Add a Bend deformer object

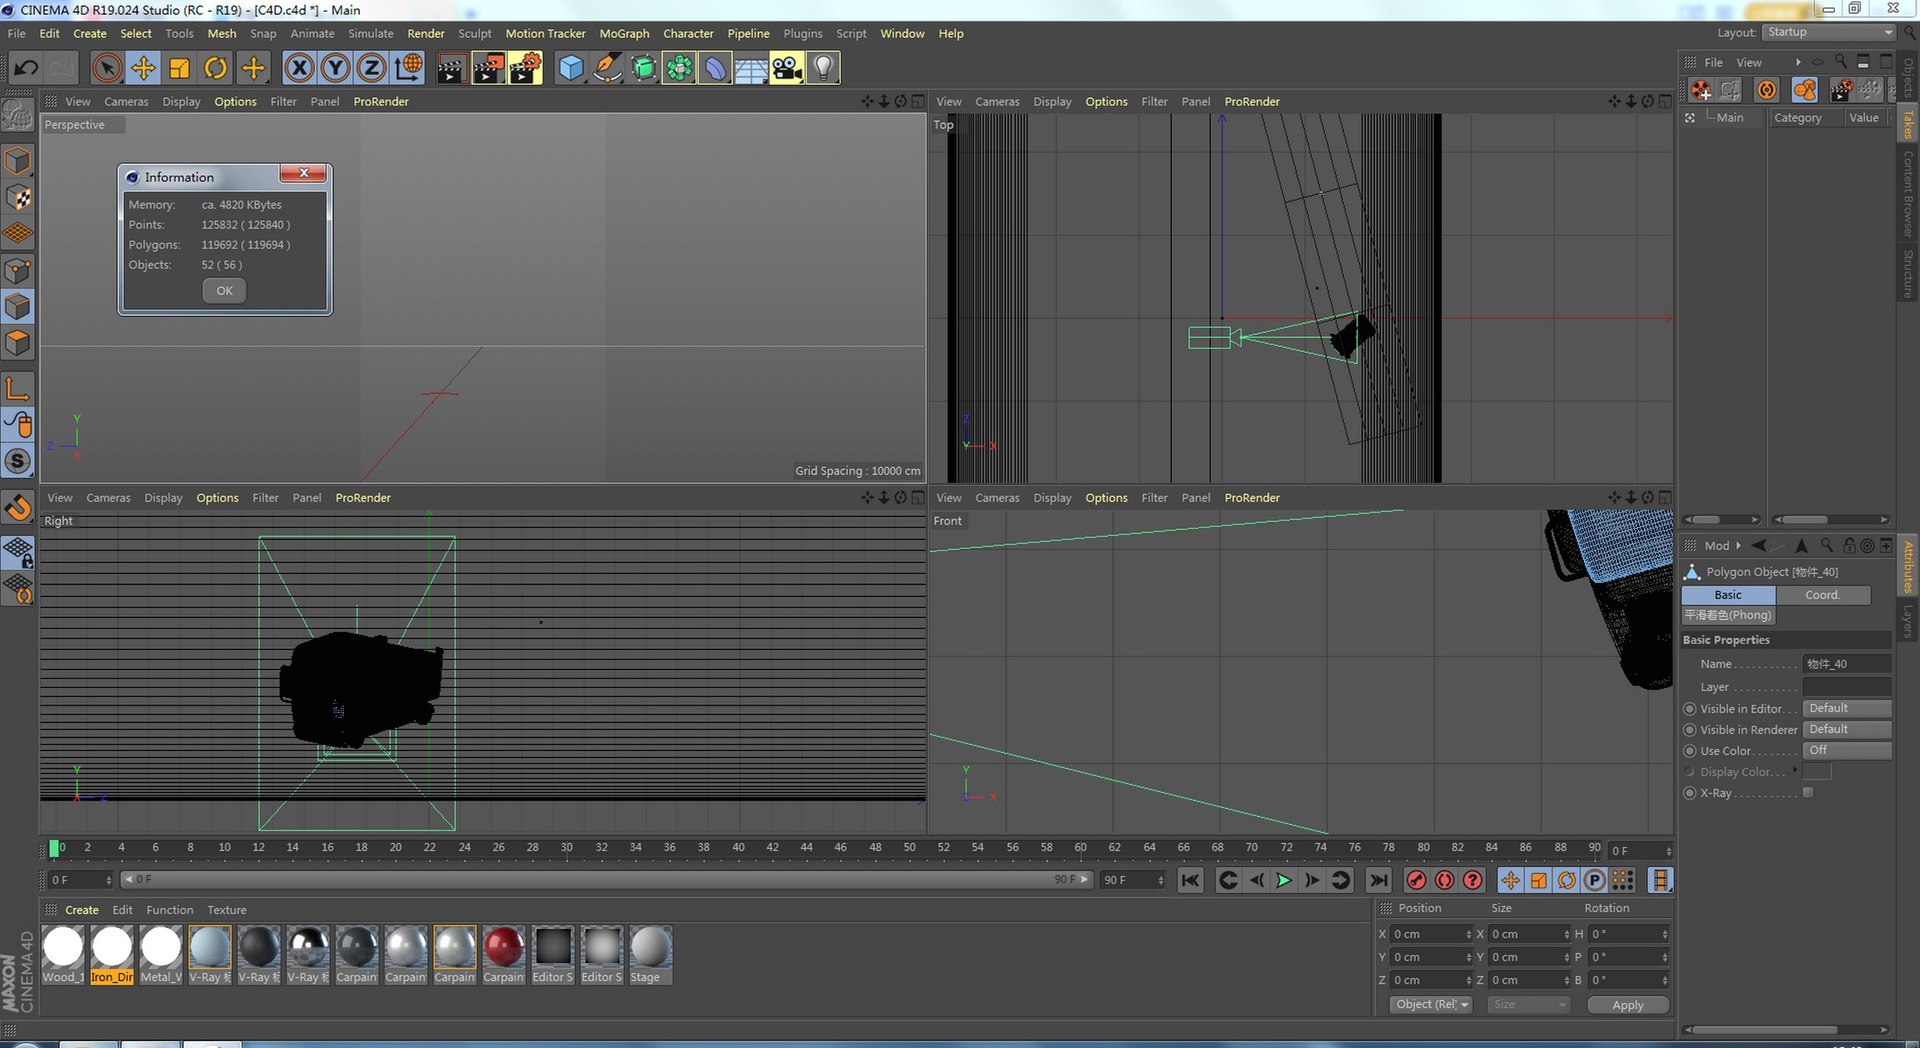(715, 68)
